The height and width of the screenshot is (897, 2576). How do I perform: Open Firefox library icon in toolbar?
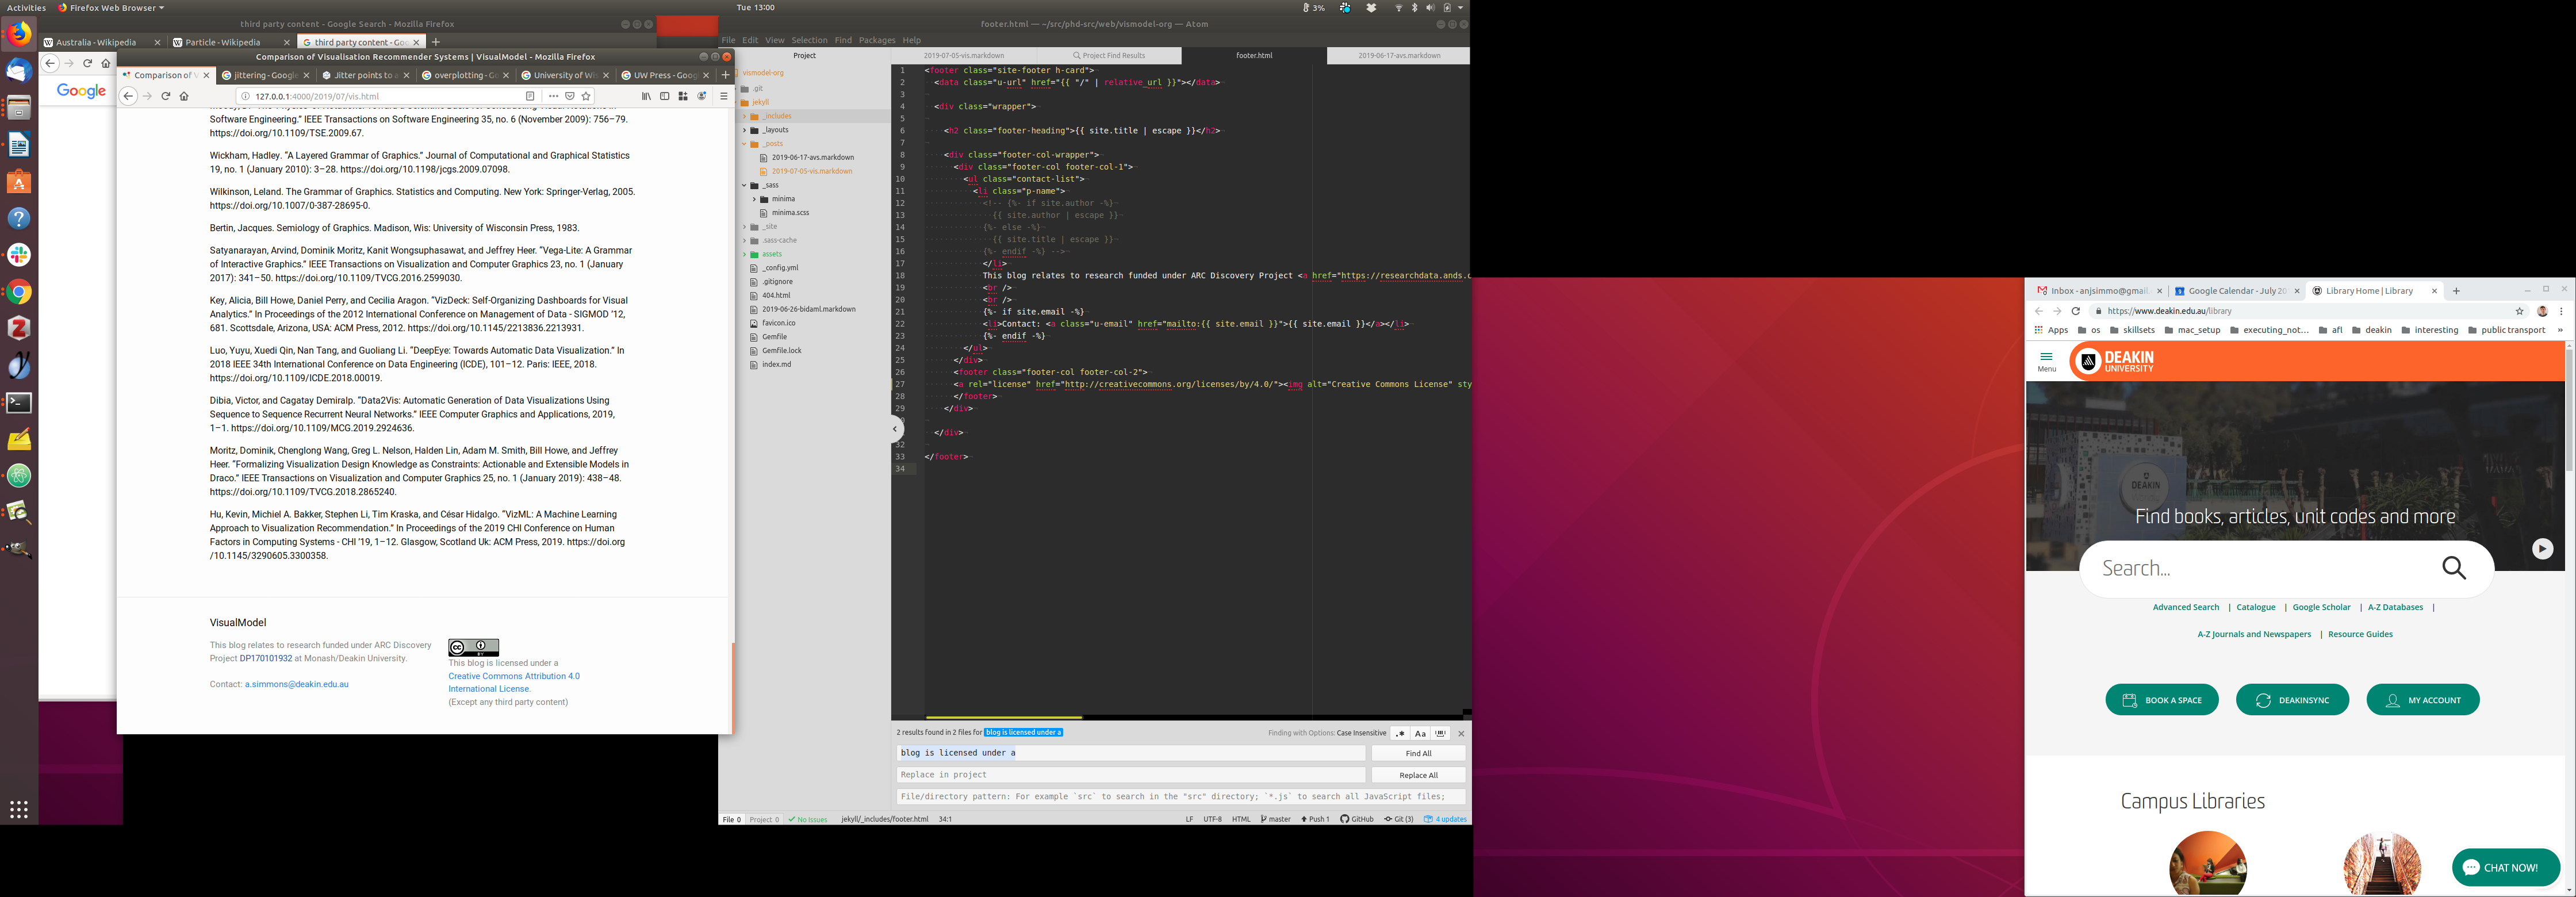[646, 96]
